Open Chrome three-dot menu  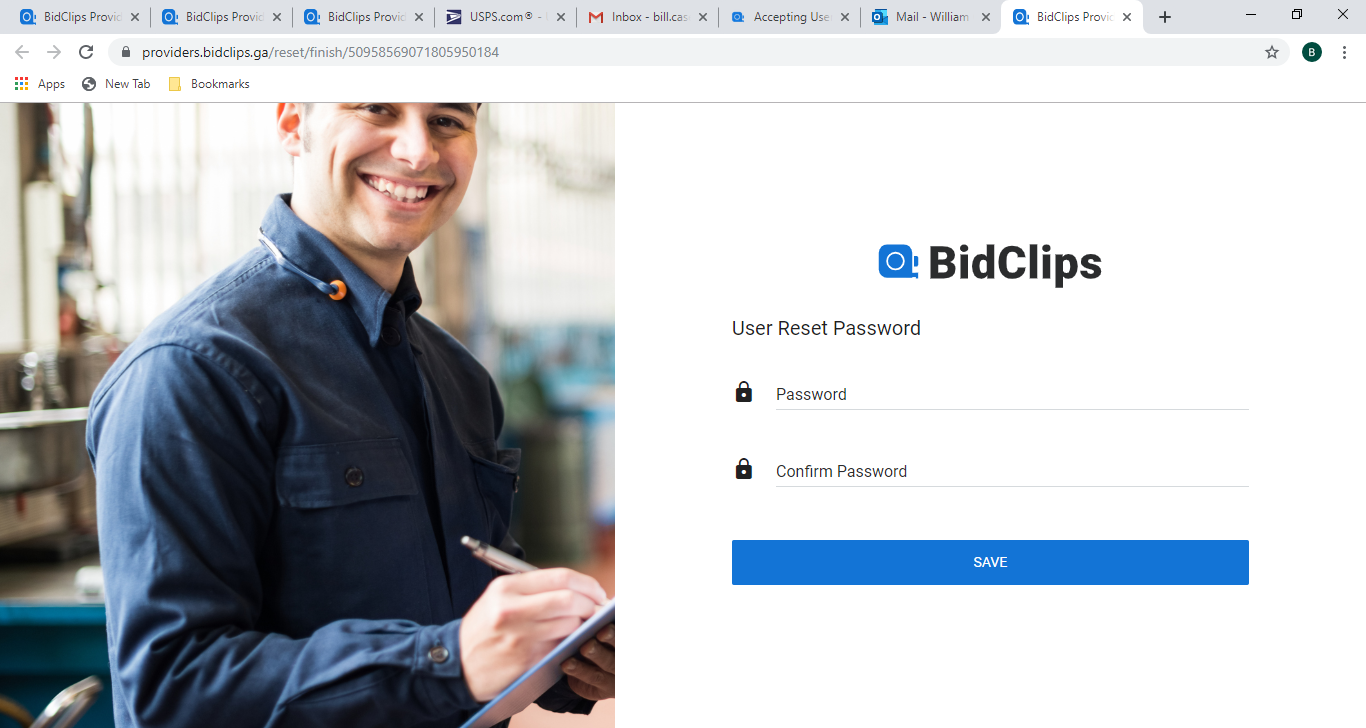click(x=1344, y=52)
